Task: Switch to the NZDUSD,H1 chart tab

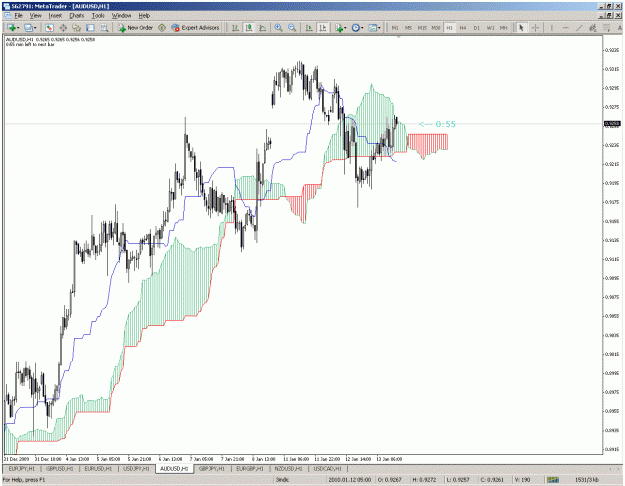Action: coord(288,468)
